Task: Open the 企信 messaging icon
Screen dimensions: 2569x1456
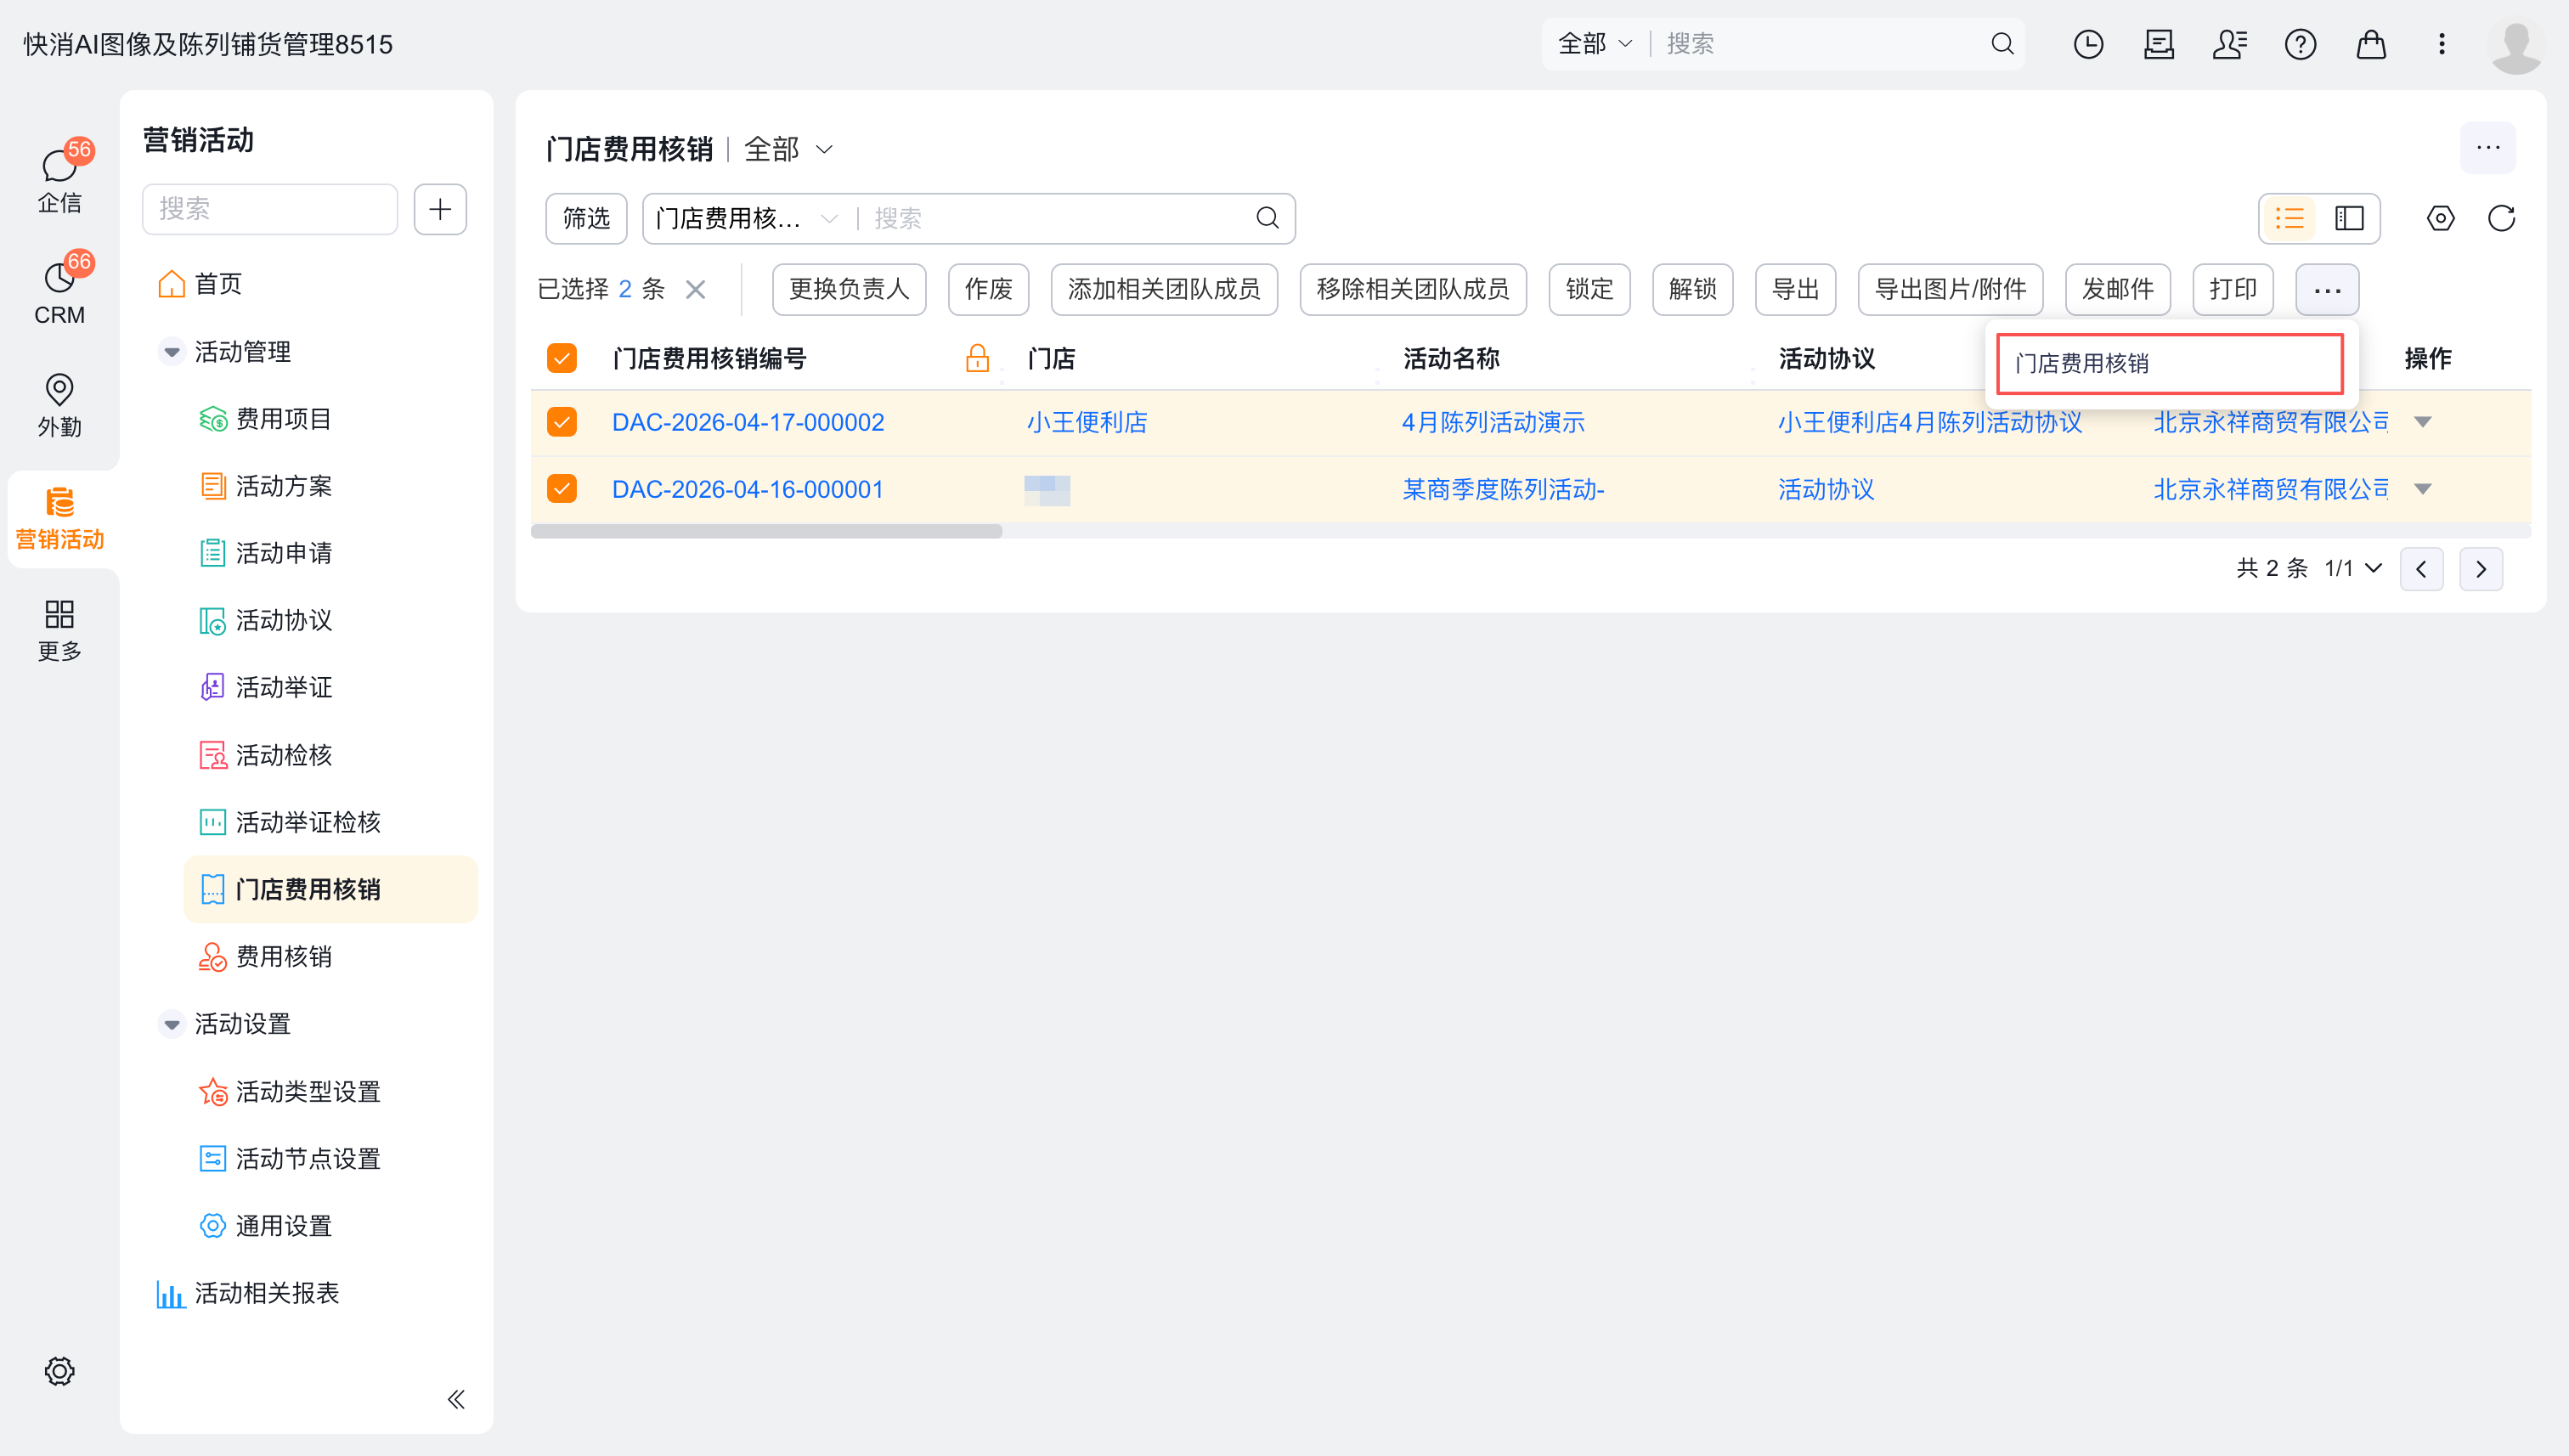Action: click(x=59, y=178)
